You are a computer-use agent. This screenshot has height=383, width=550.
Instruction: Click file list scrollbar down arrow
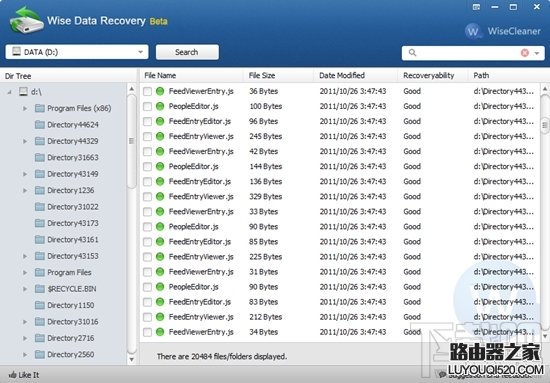545,336
